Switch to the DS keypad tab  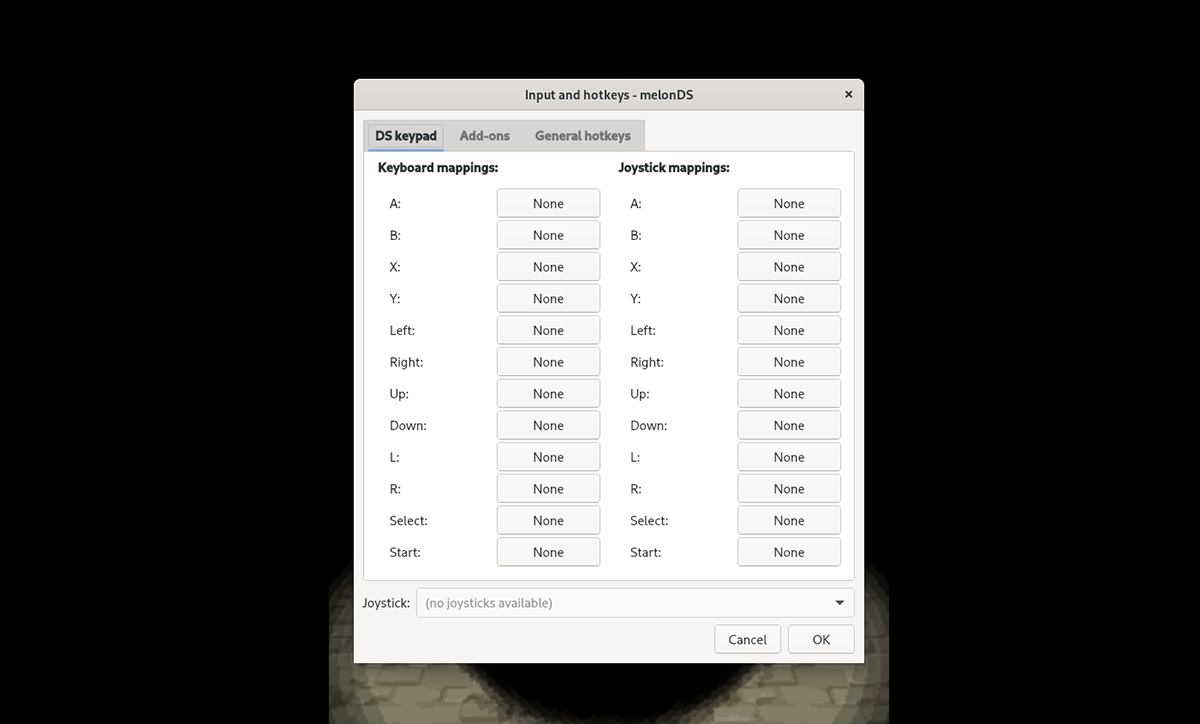click(x=405, y=136)
